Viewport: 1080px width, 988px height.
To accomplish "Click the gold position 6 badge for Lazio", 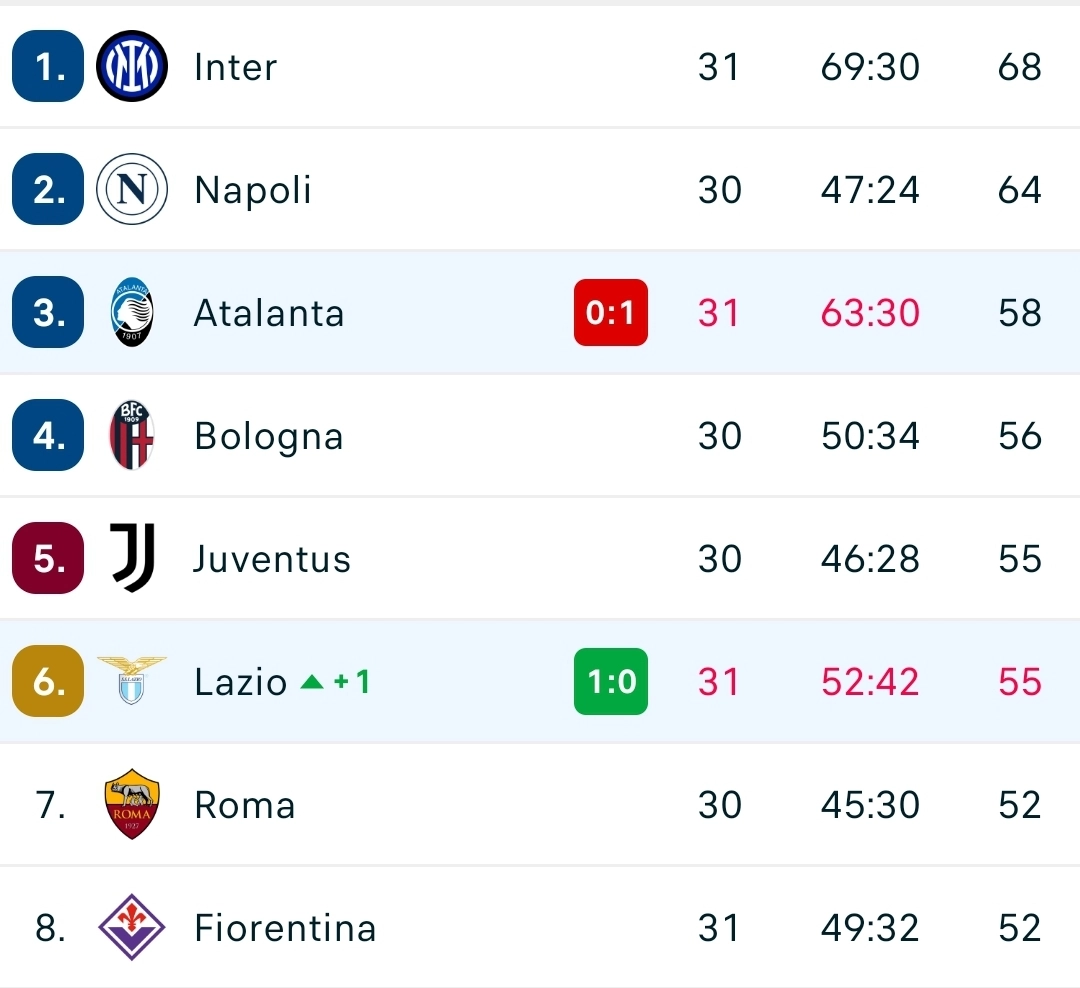I will (46, 681).
